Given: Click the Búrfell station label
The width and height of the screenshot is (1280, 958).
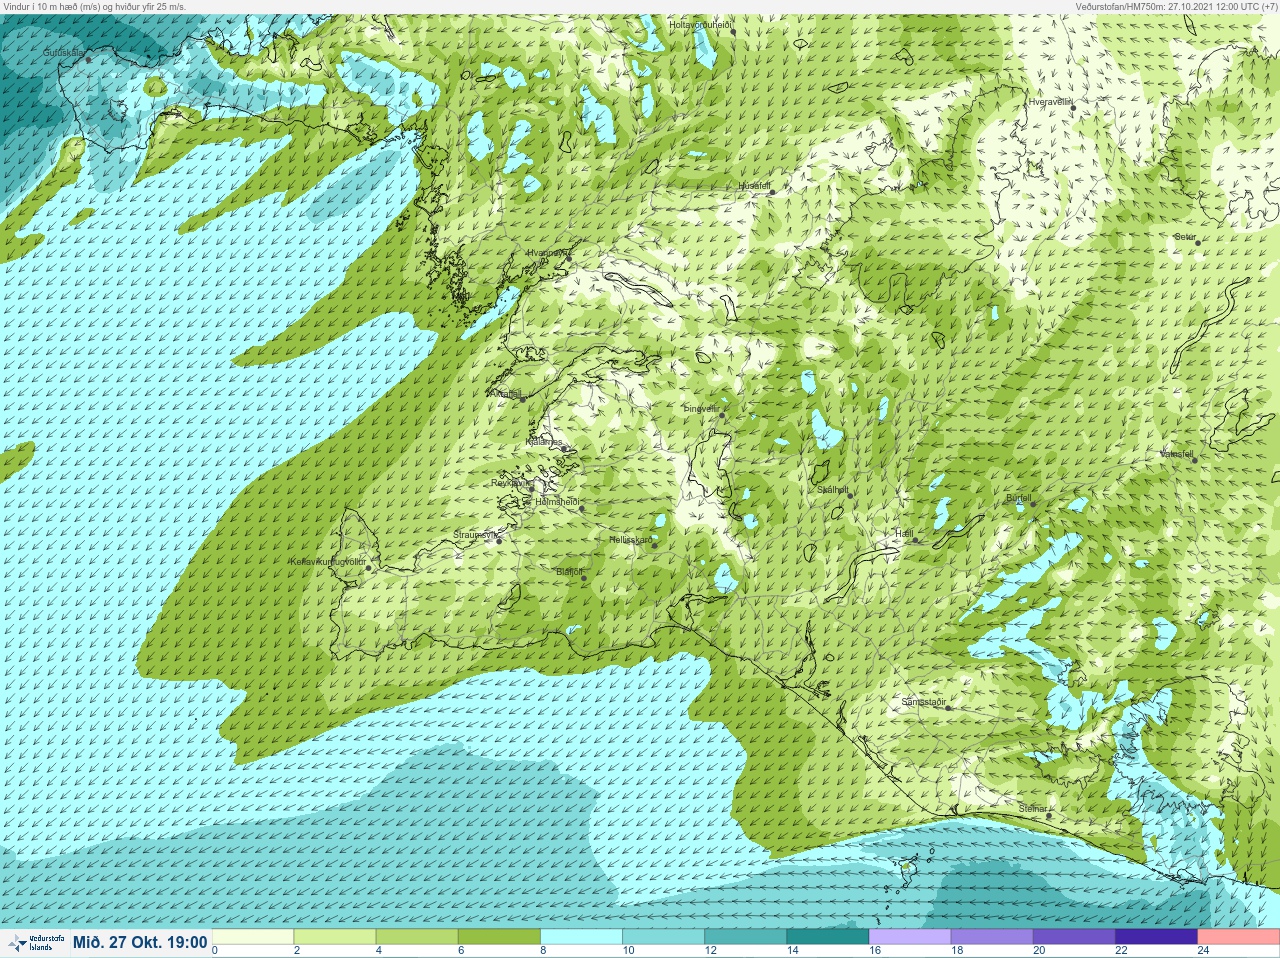Looking at the screenshot, I should (x=1018, y=497).
